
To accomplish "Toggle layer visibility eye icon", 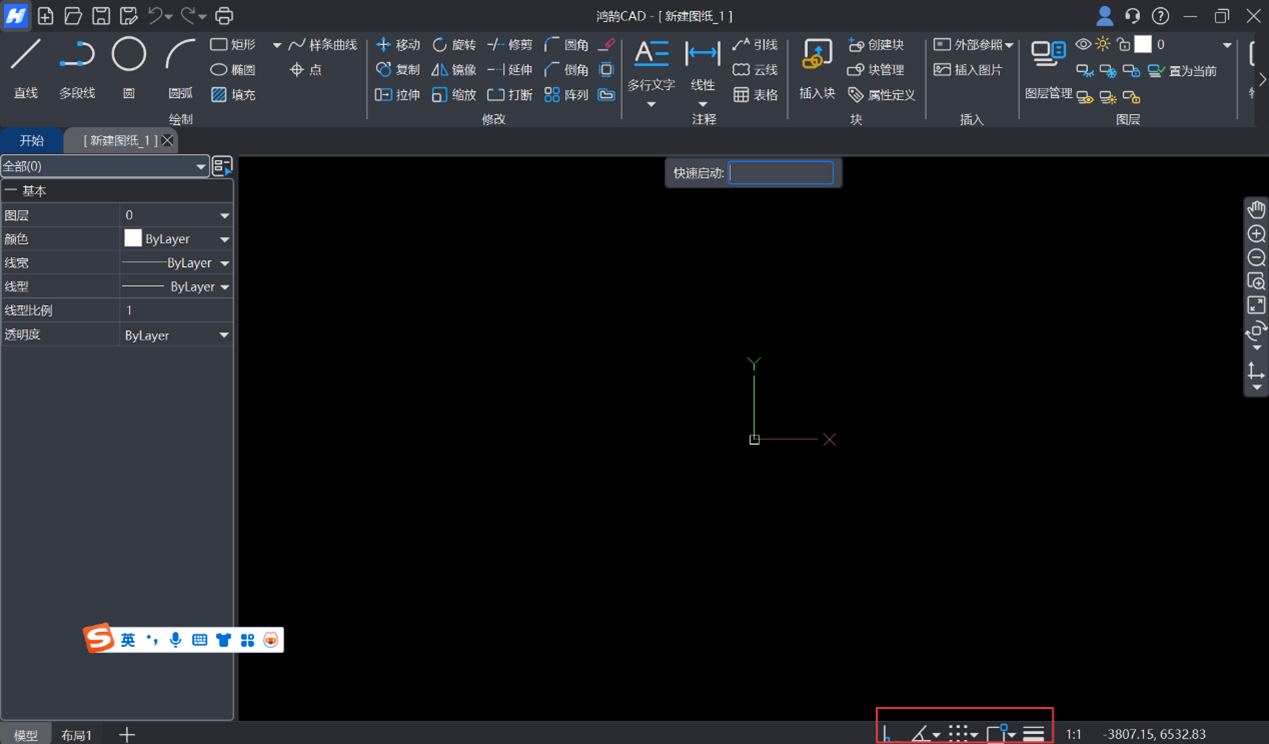I will click(x=1083, y=45).
